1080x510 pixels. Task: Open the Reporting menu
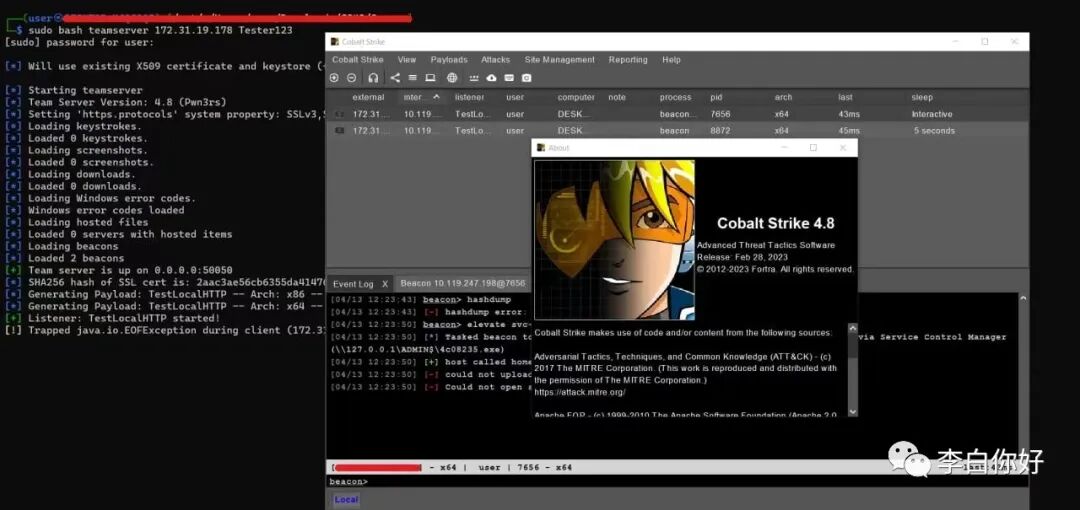pyautogui.click(x=628, y=60)
